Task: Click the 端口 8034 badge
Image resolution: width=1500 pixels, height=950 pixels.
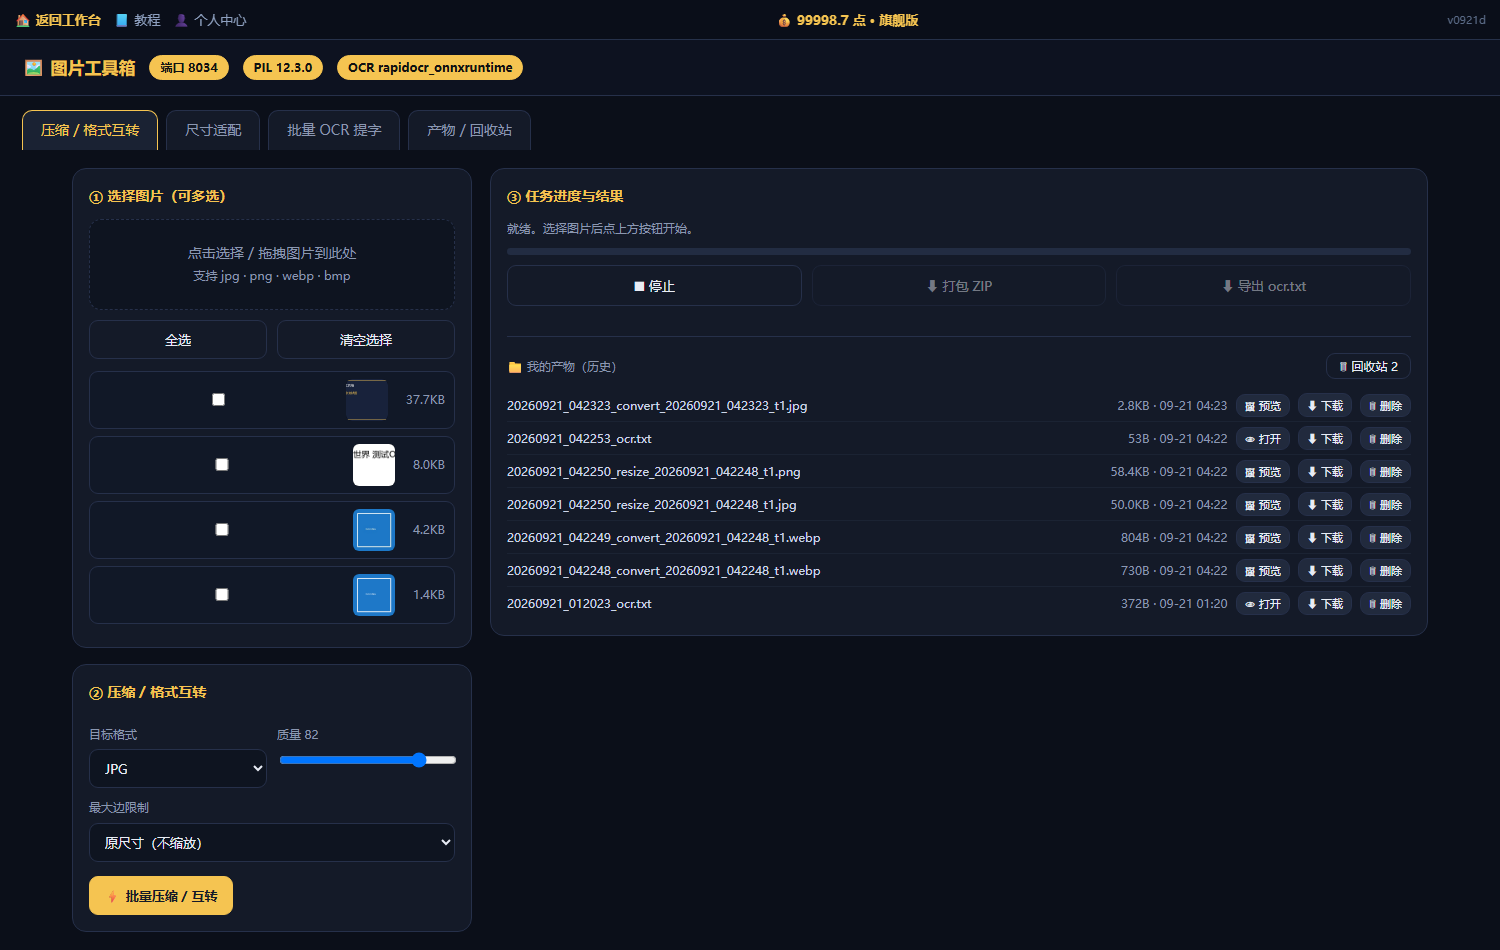Action: tap(189, 68)
